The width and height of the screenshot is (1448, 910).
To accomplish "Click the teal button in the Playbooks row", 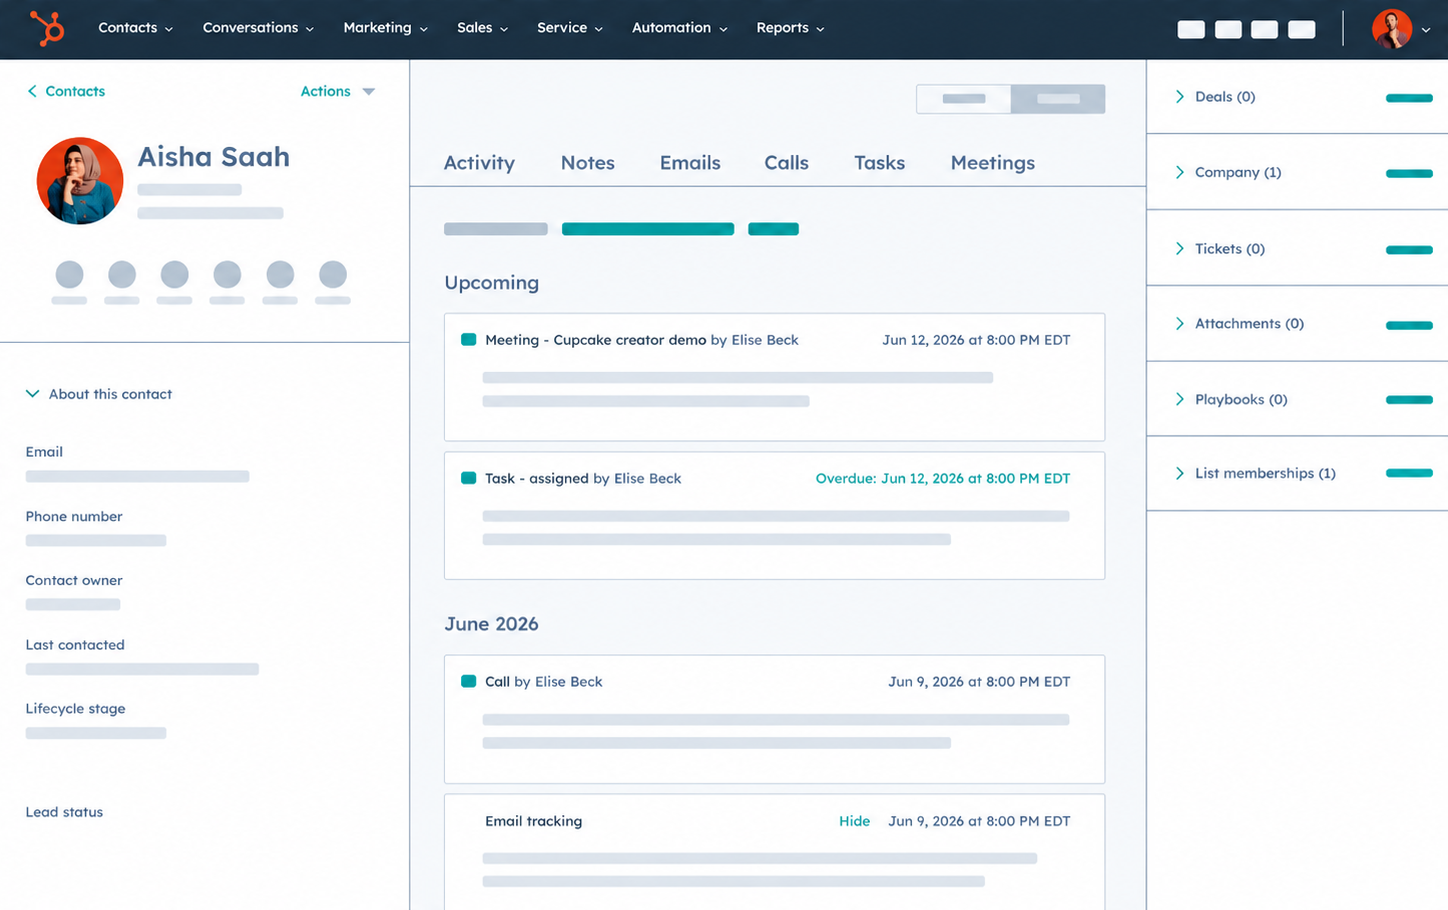I will [1409, 400].
